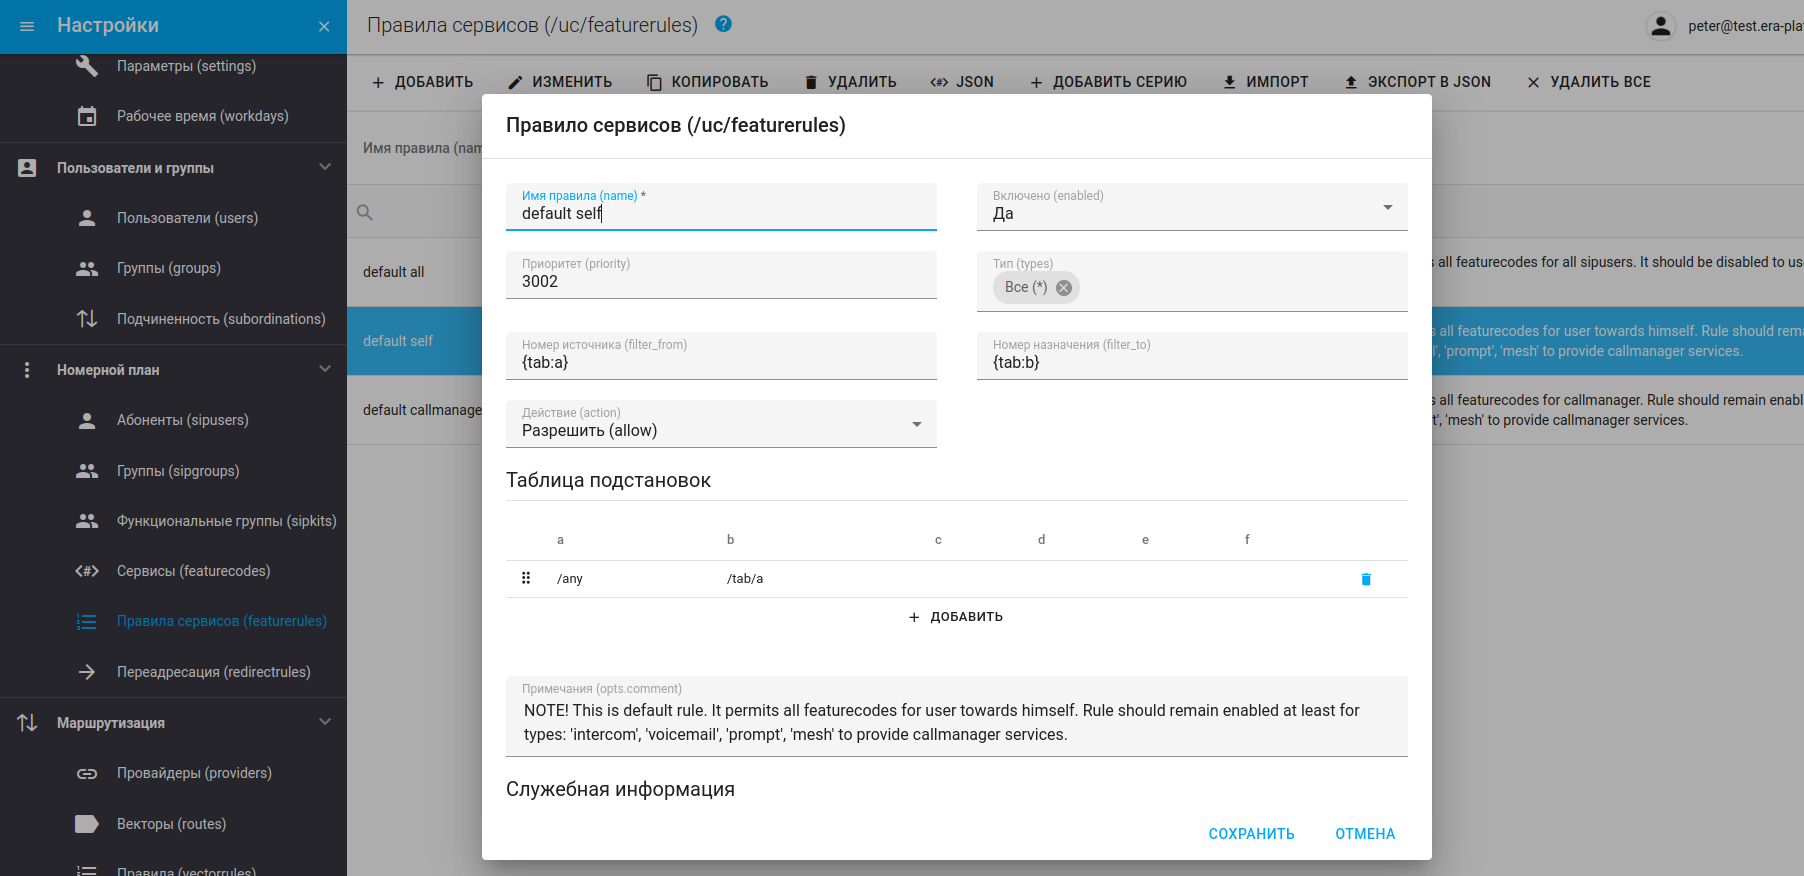This screenshot has height=876, width=1804.
Task: Open Сервисы (featurecodes) in the sidebar
Action: point(193,571)
